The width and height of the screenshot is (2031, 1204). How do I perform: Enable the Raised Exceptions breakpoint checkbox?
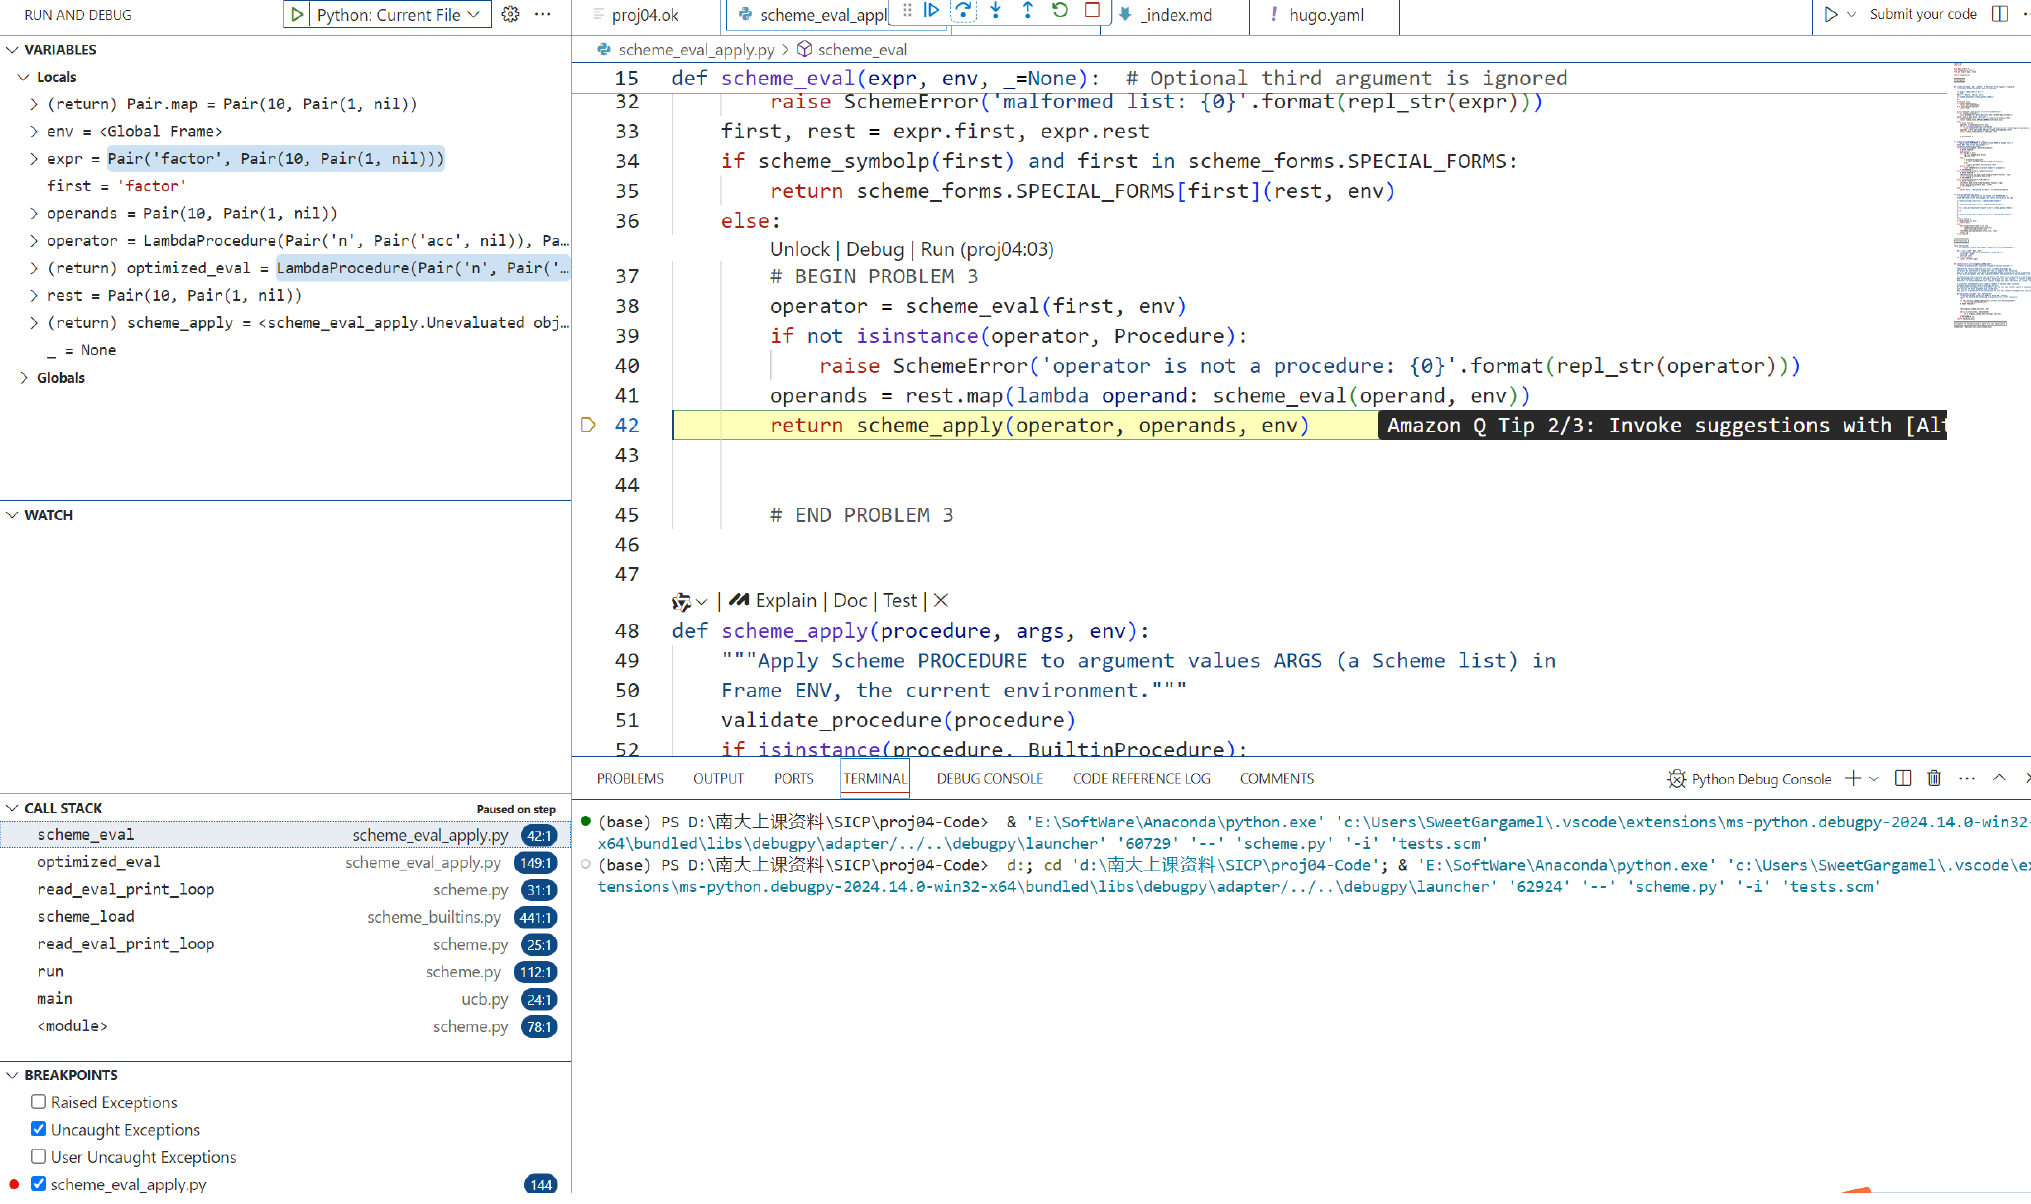click(39, 1101)
